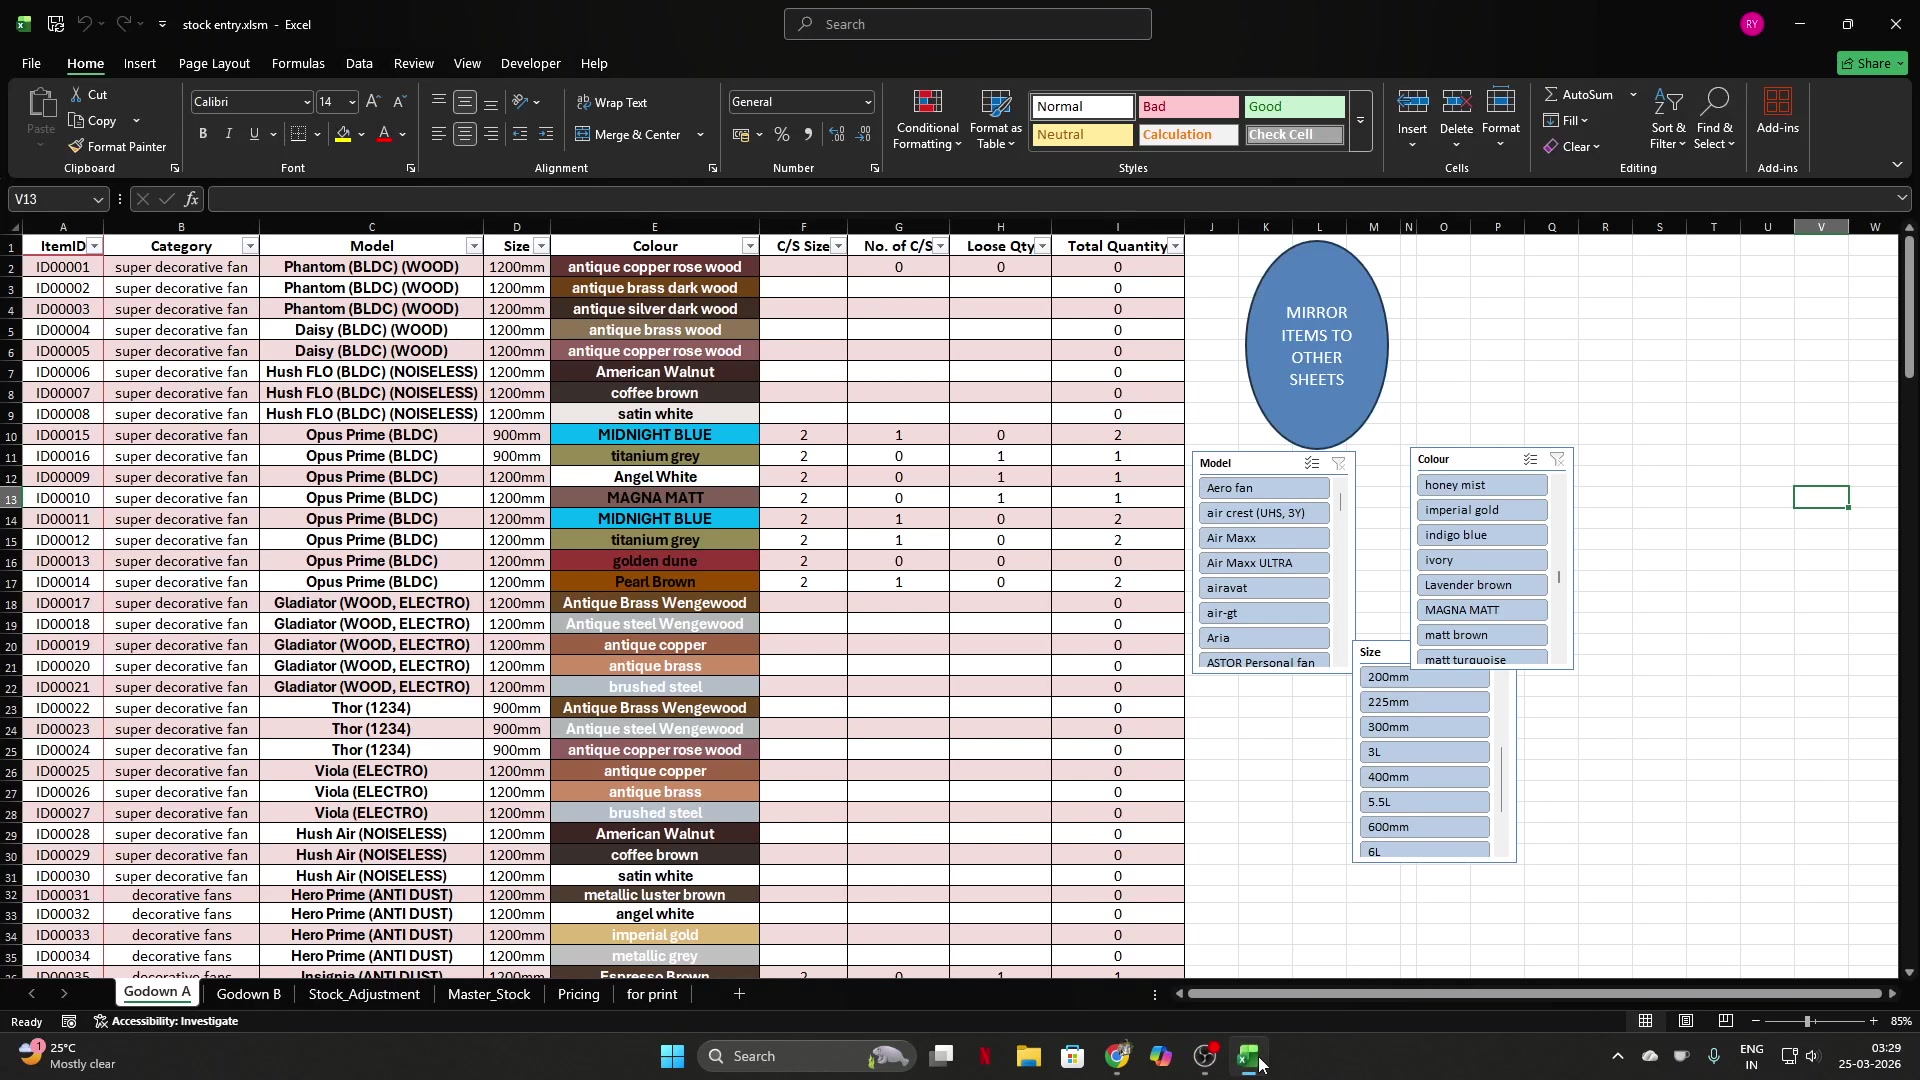Click the worksheet vertical scrollbar thumb
Screen dimensions: 1920x1080
click(x=1909, y=308)
